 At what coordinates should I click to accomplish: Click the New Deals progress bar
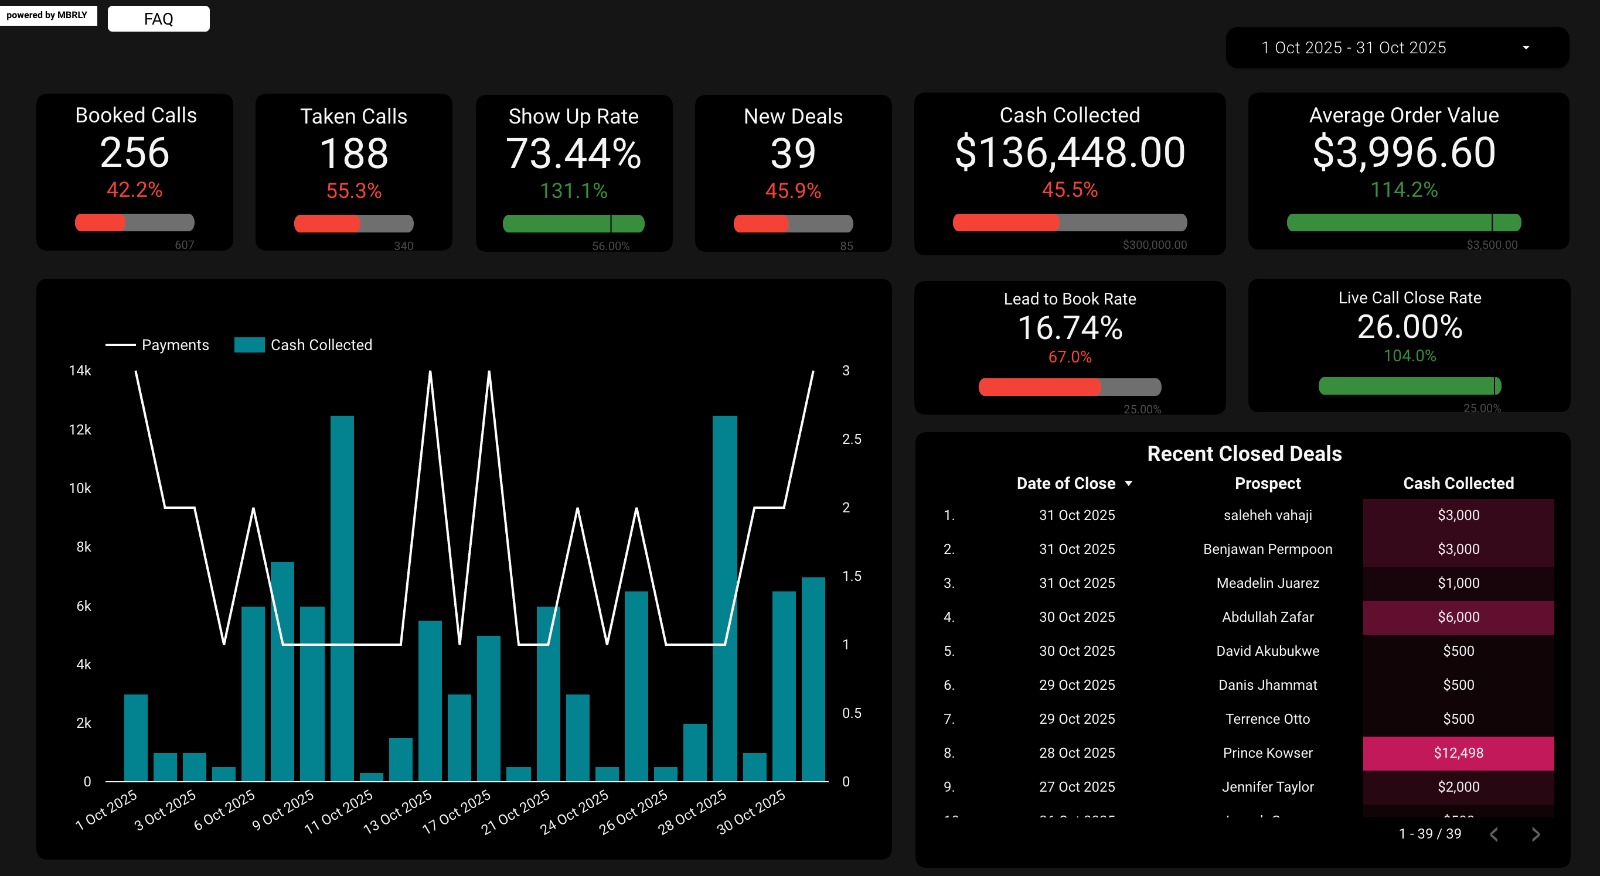[793, 224]
